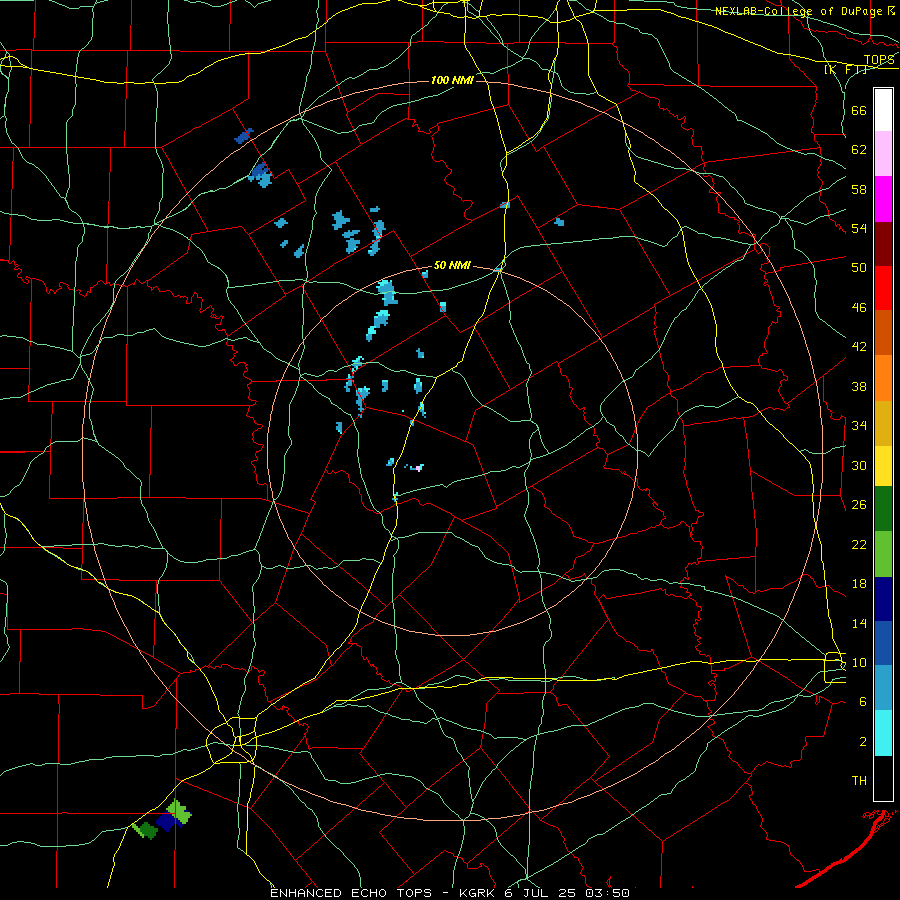Image resolution: width=900 pixels, height=900 pixels.
Task: Click the TH threshold label
Action: 859,781
